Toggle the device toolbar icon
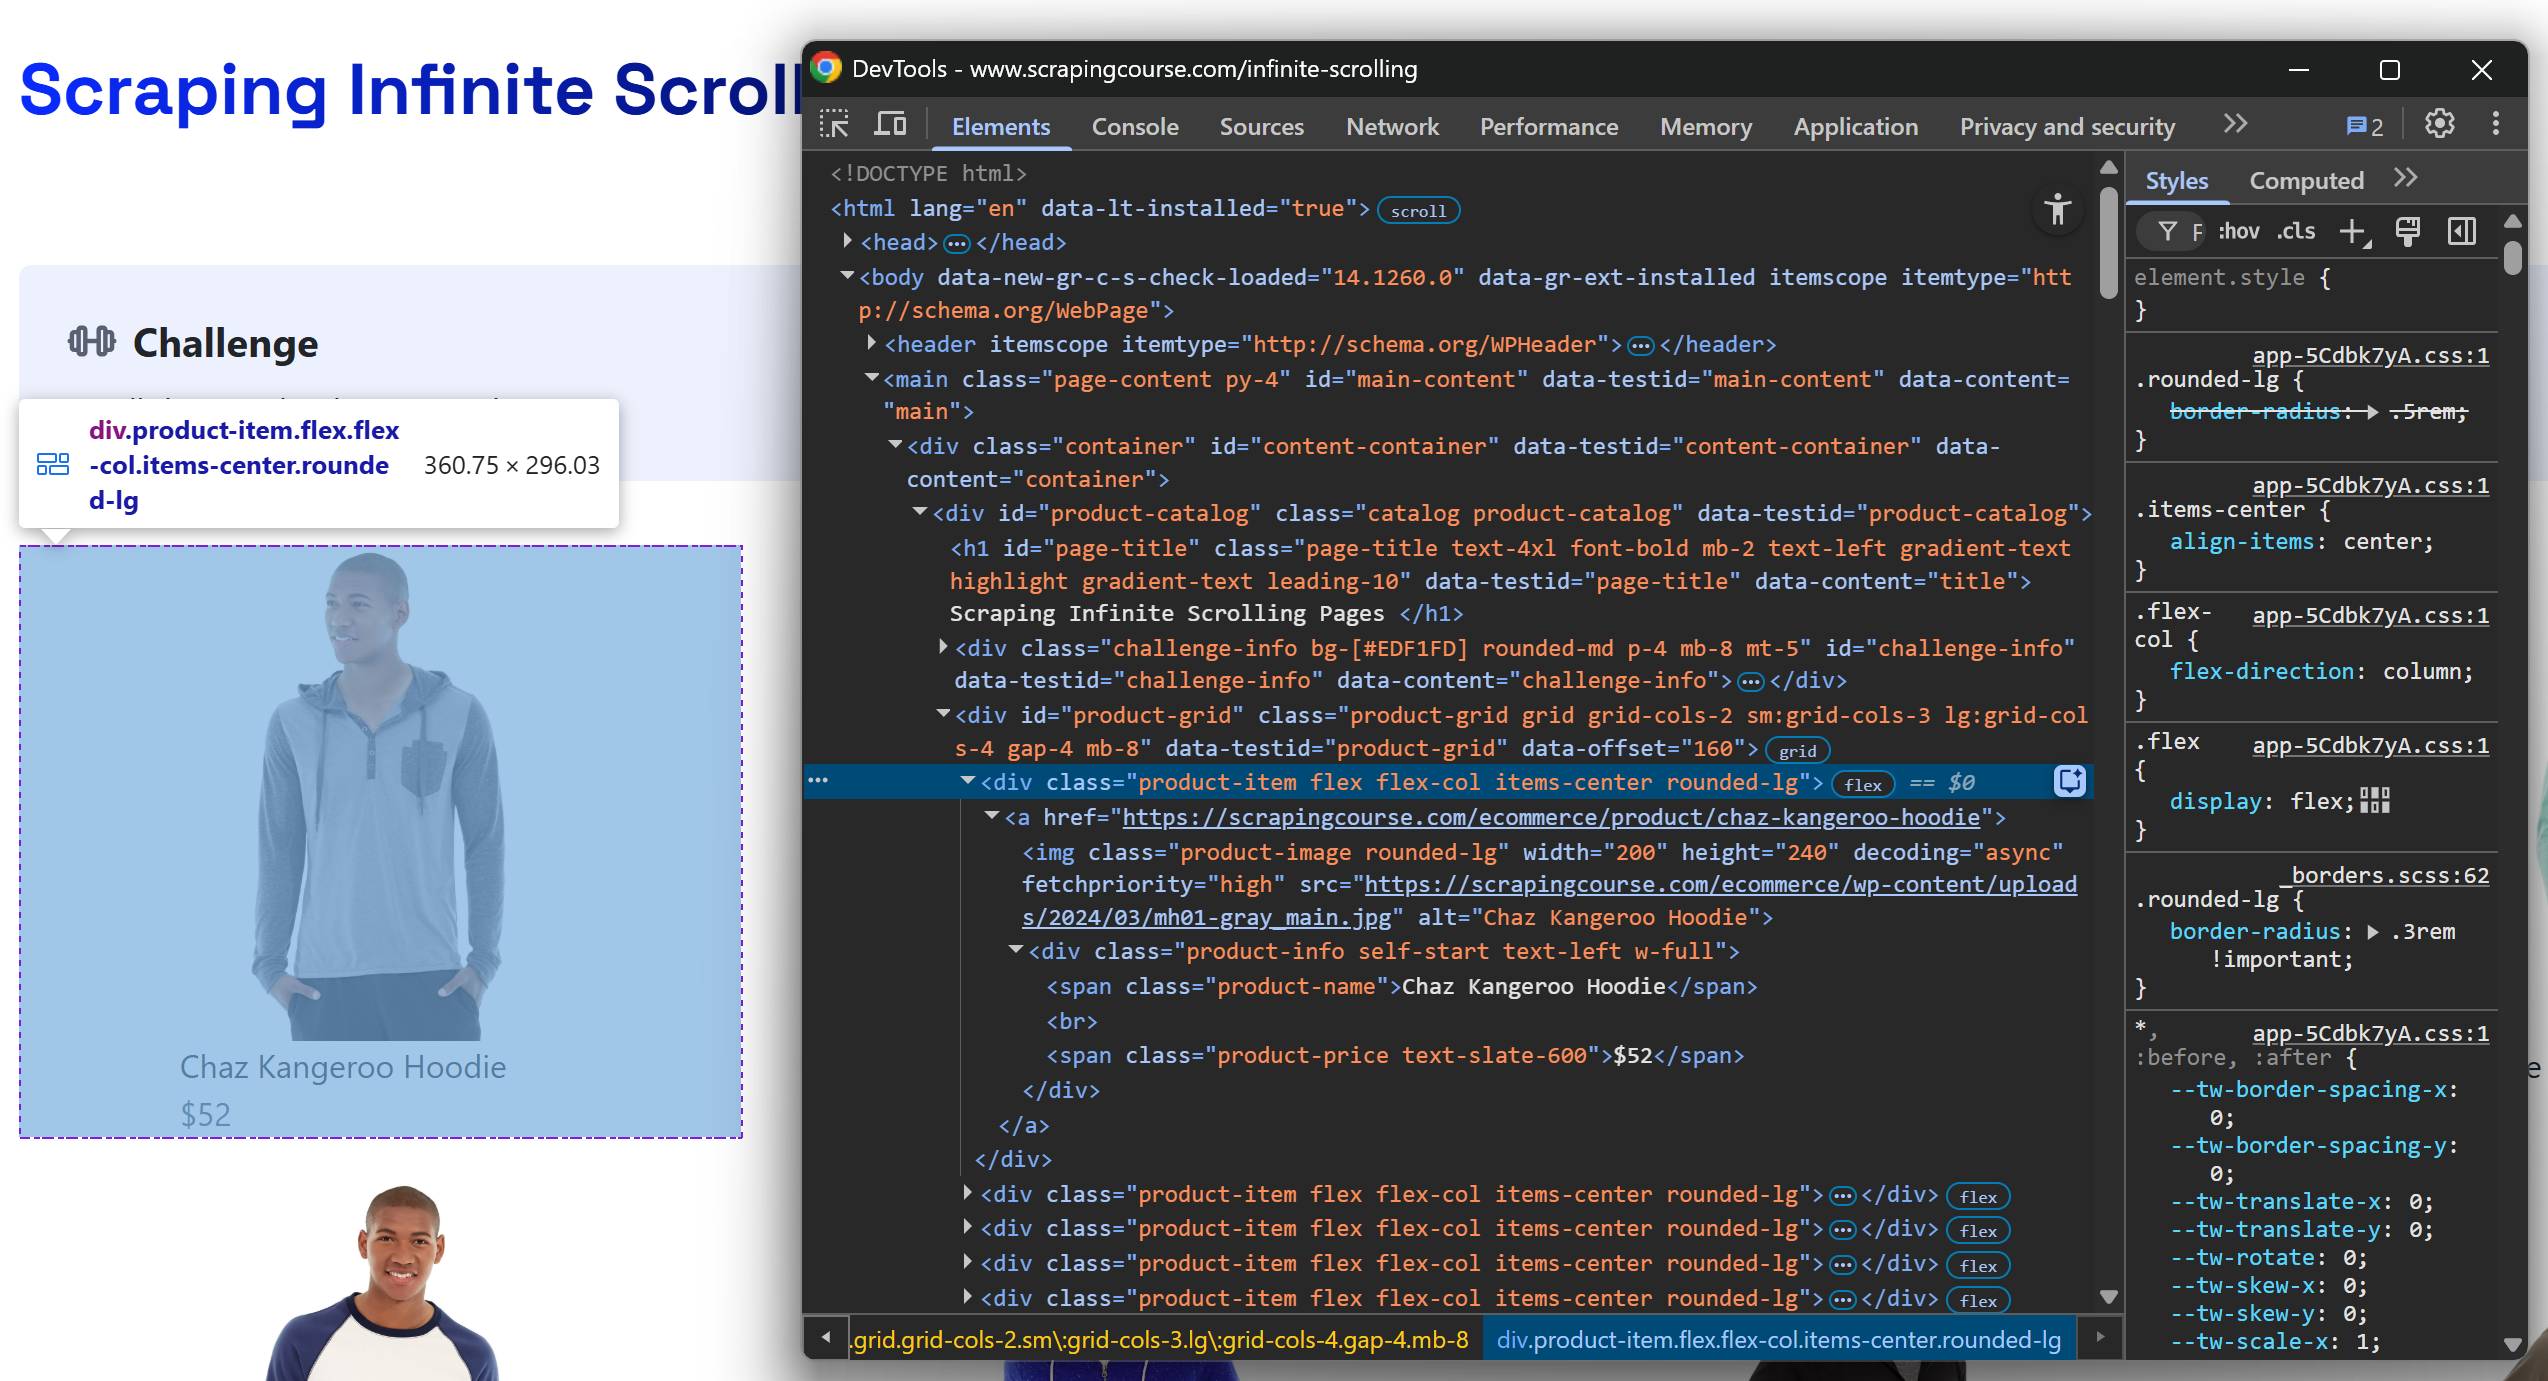The height and width of the screenshot is (1381, 2548). (889, 125)
